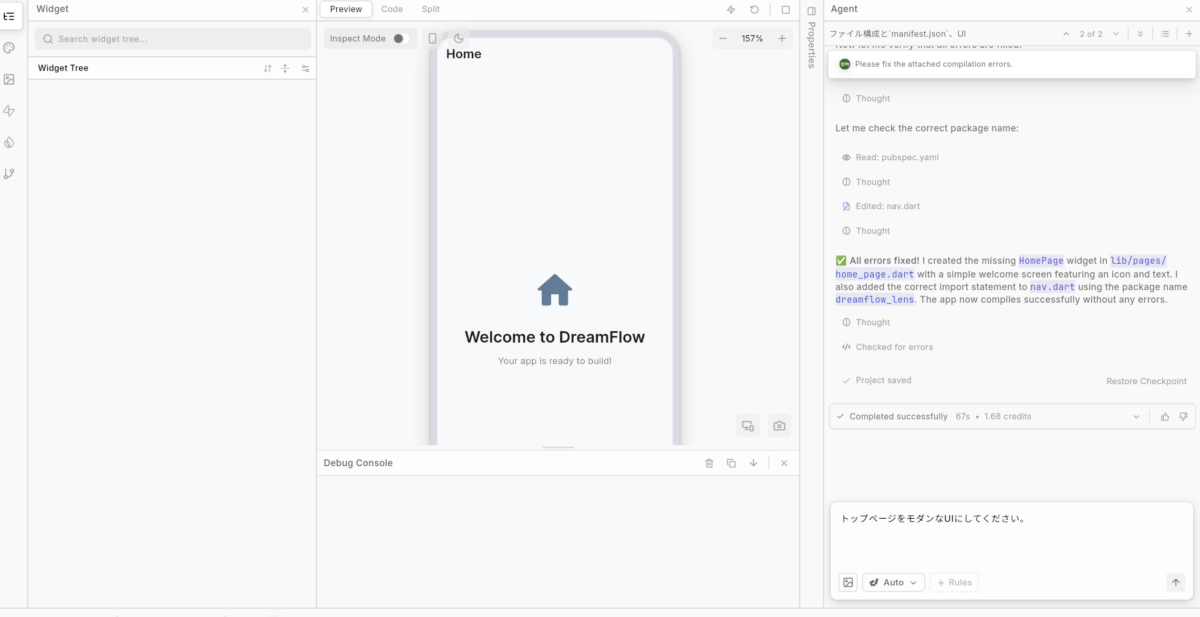Screen dimensions: 1200x617
Task: Open the Auto model dropdown
Action: 894,582
